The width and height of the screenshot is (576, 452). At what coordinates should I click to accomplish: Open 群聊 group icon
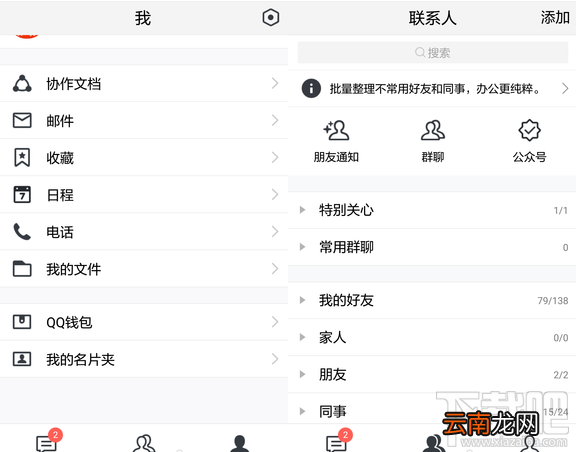pos(433,130)
